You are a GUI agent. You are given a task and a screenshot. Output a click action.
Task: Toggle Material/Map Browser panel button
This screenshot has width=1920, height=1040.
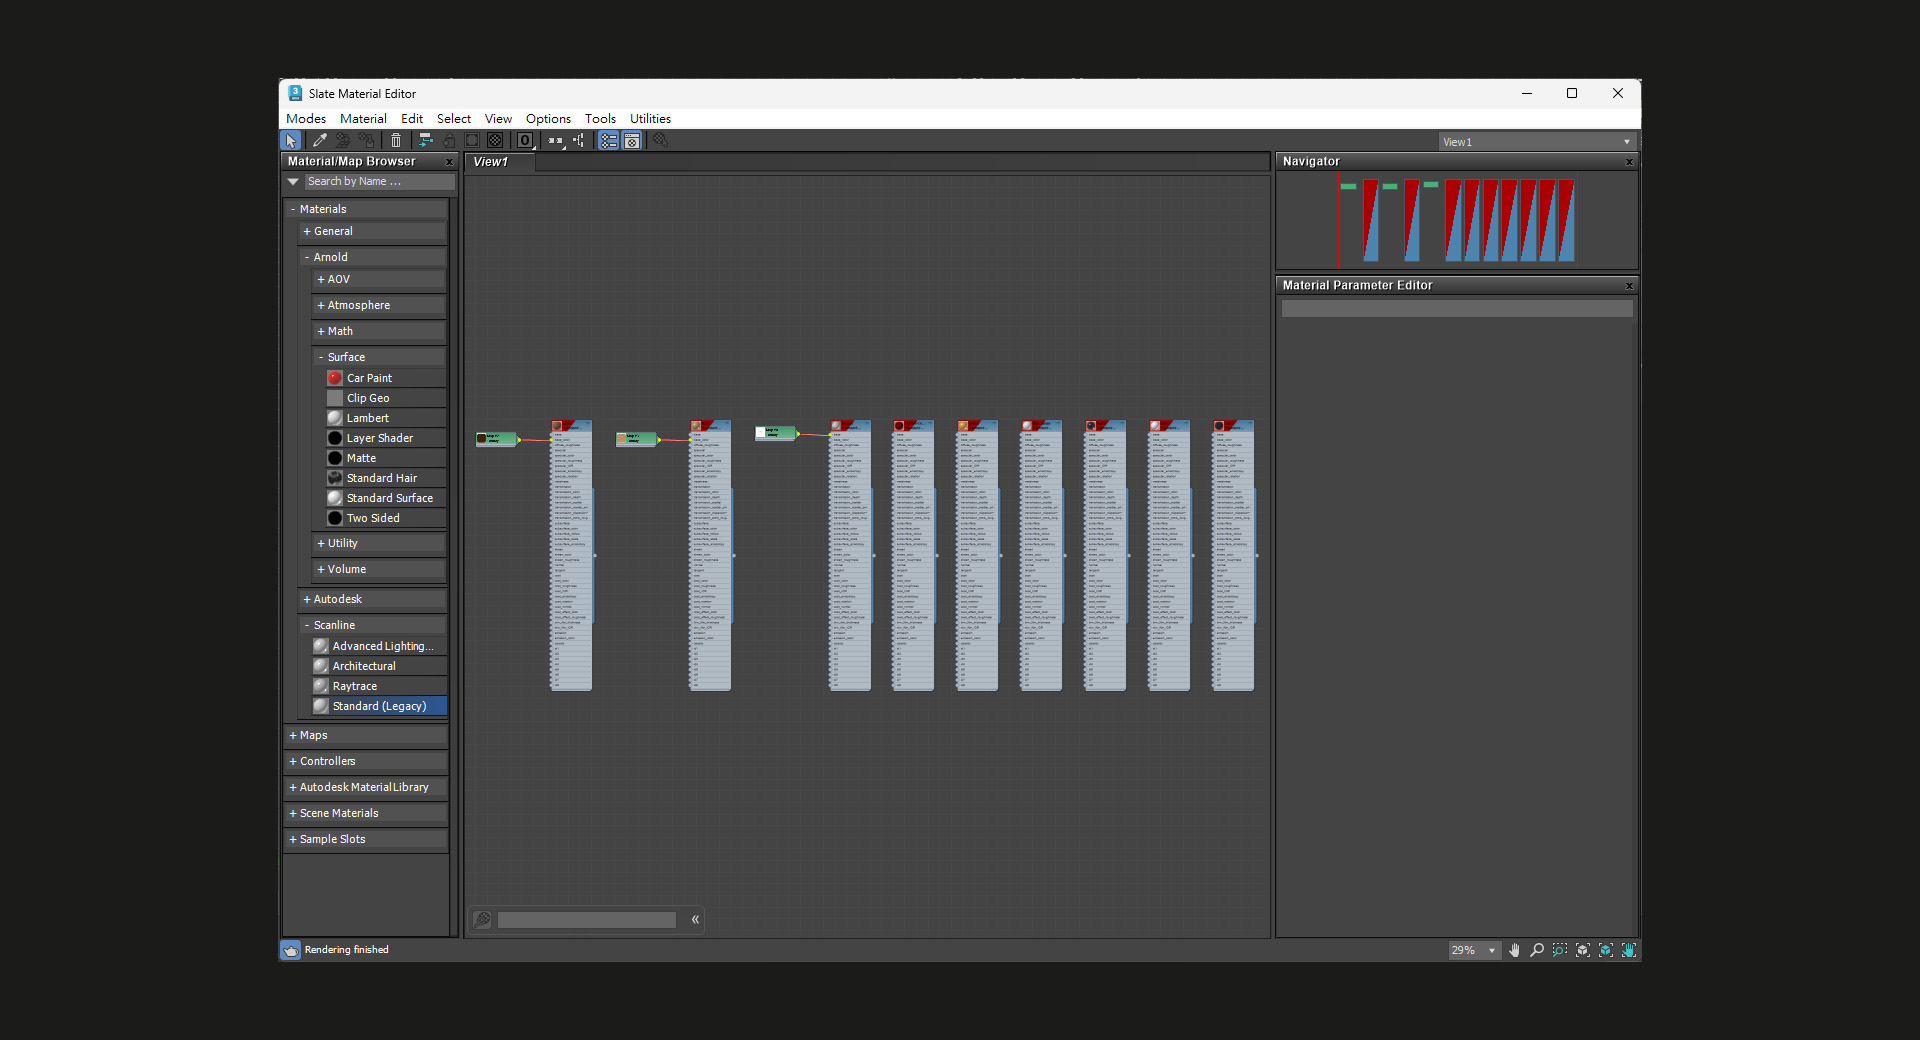click(608, 141)
